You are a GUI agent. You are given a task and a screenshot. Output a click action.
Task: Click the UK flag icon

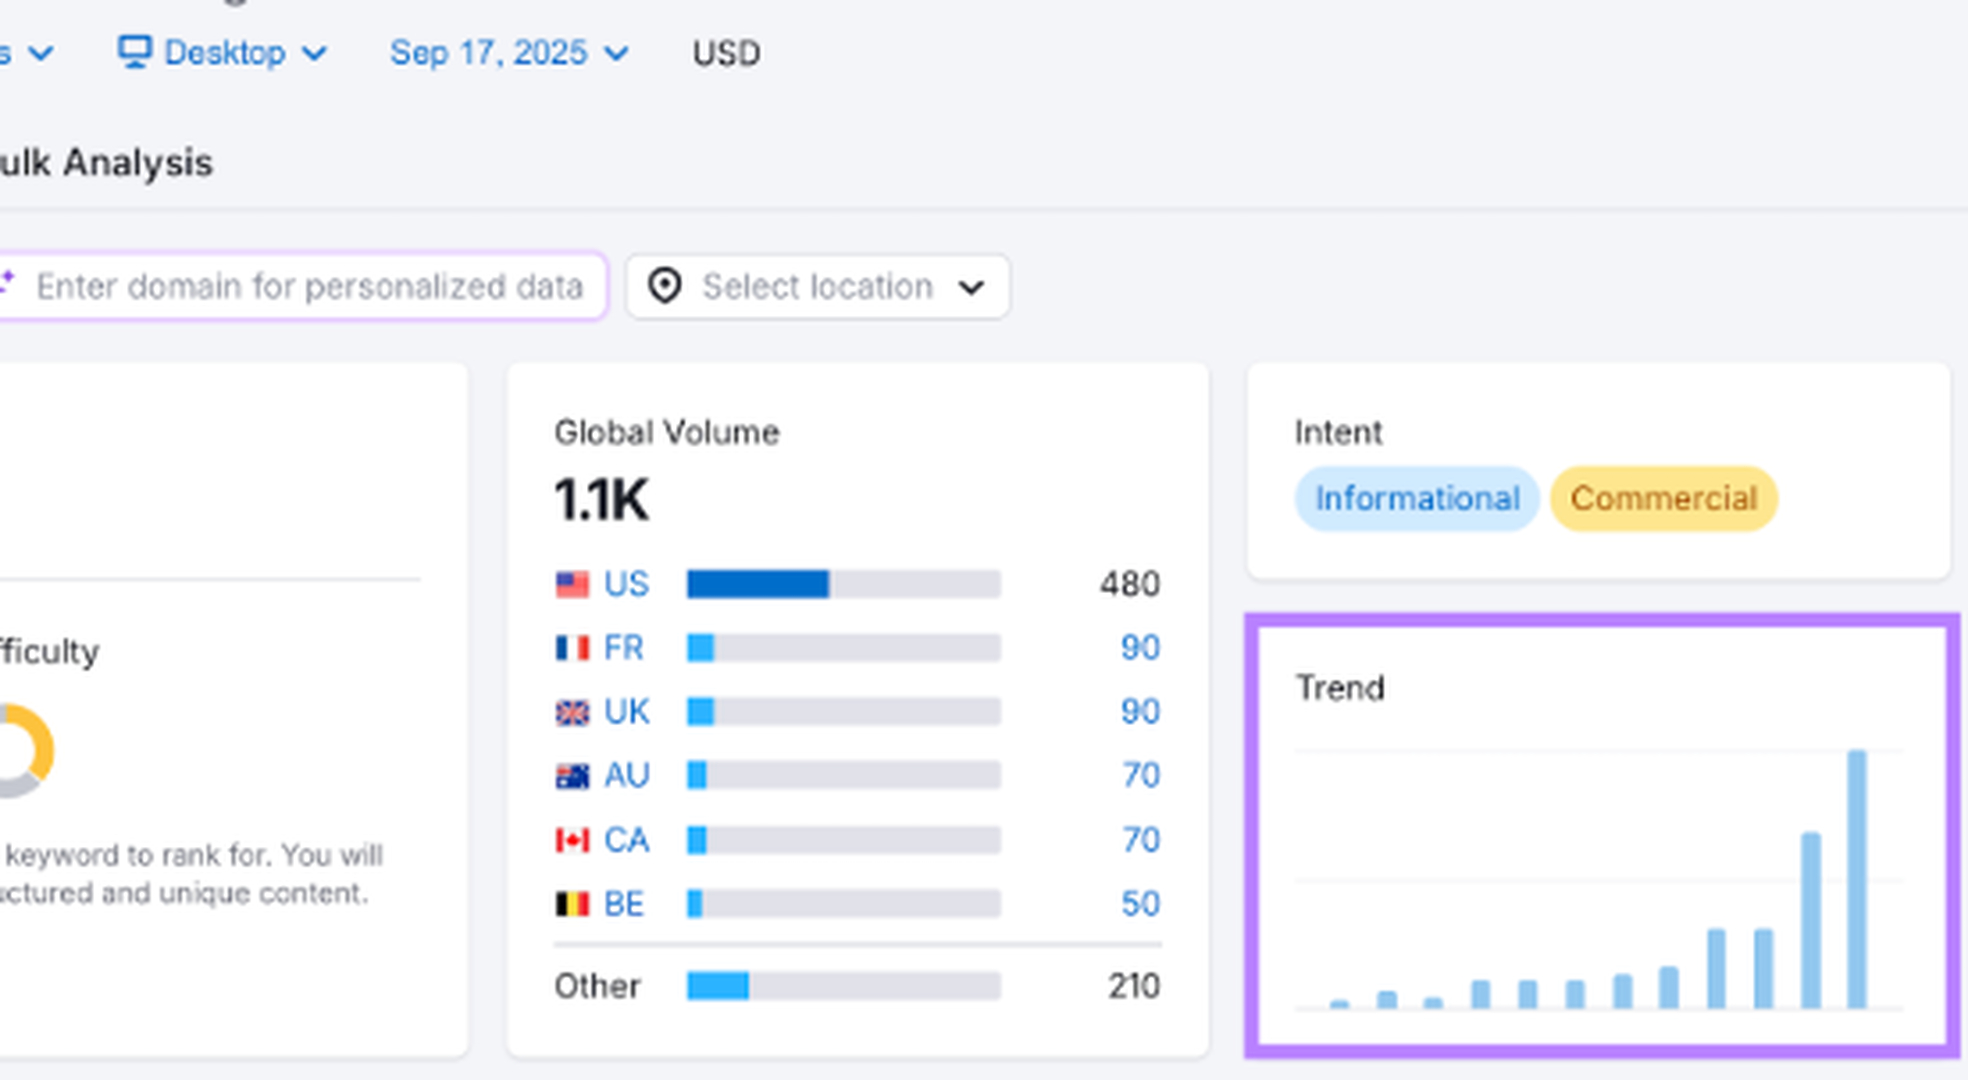click(x=572, y=712)
